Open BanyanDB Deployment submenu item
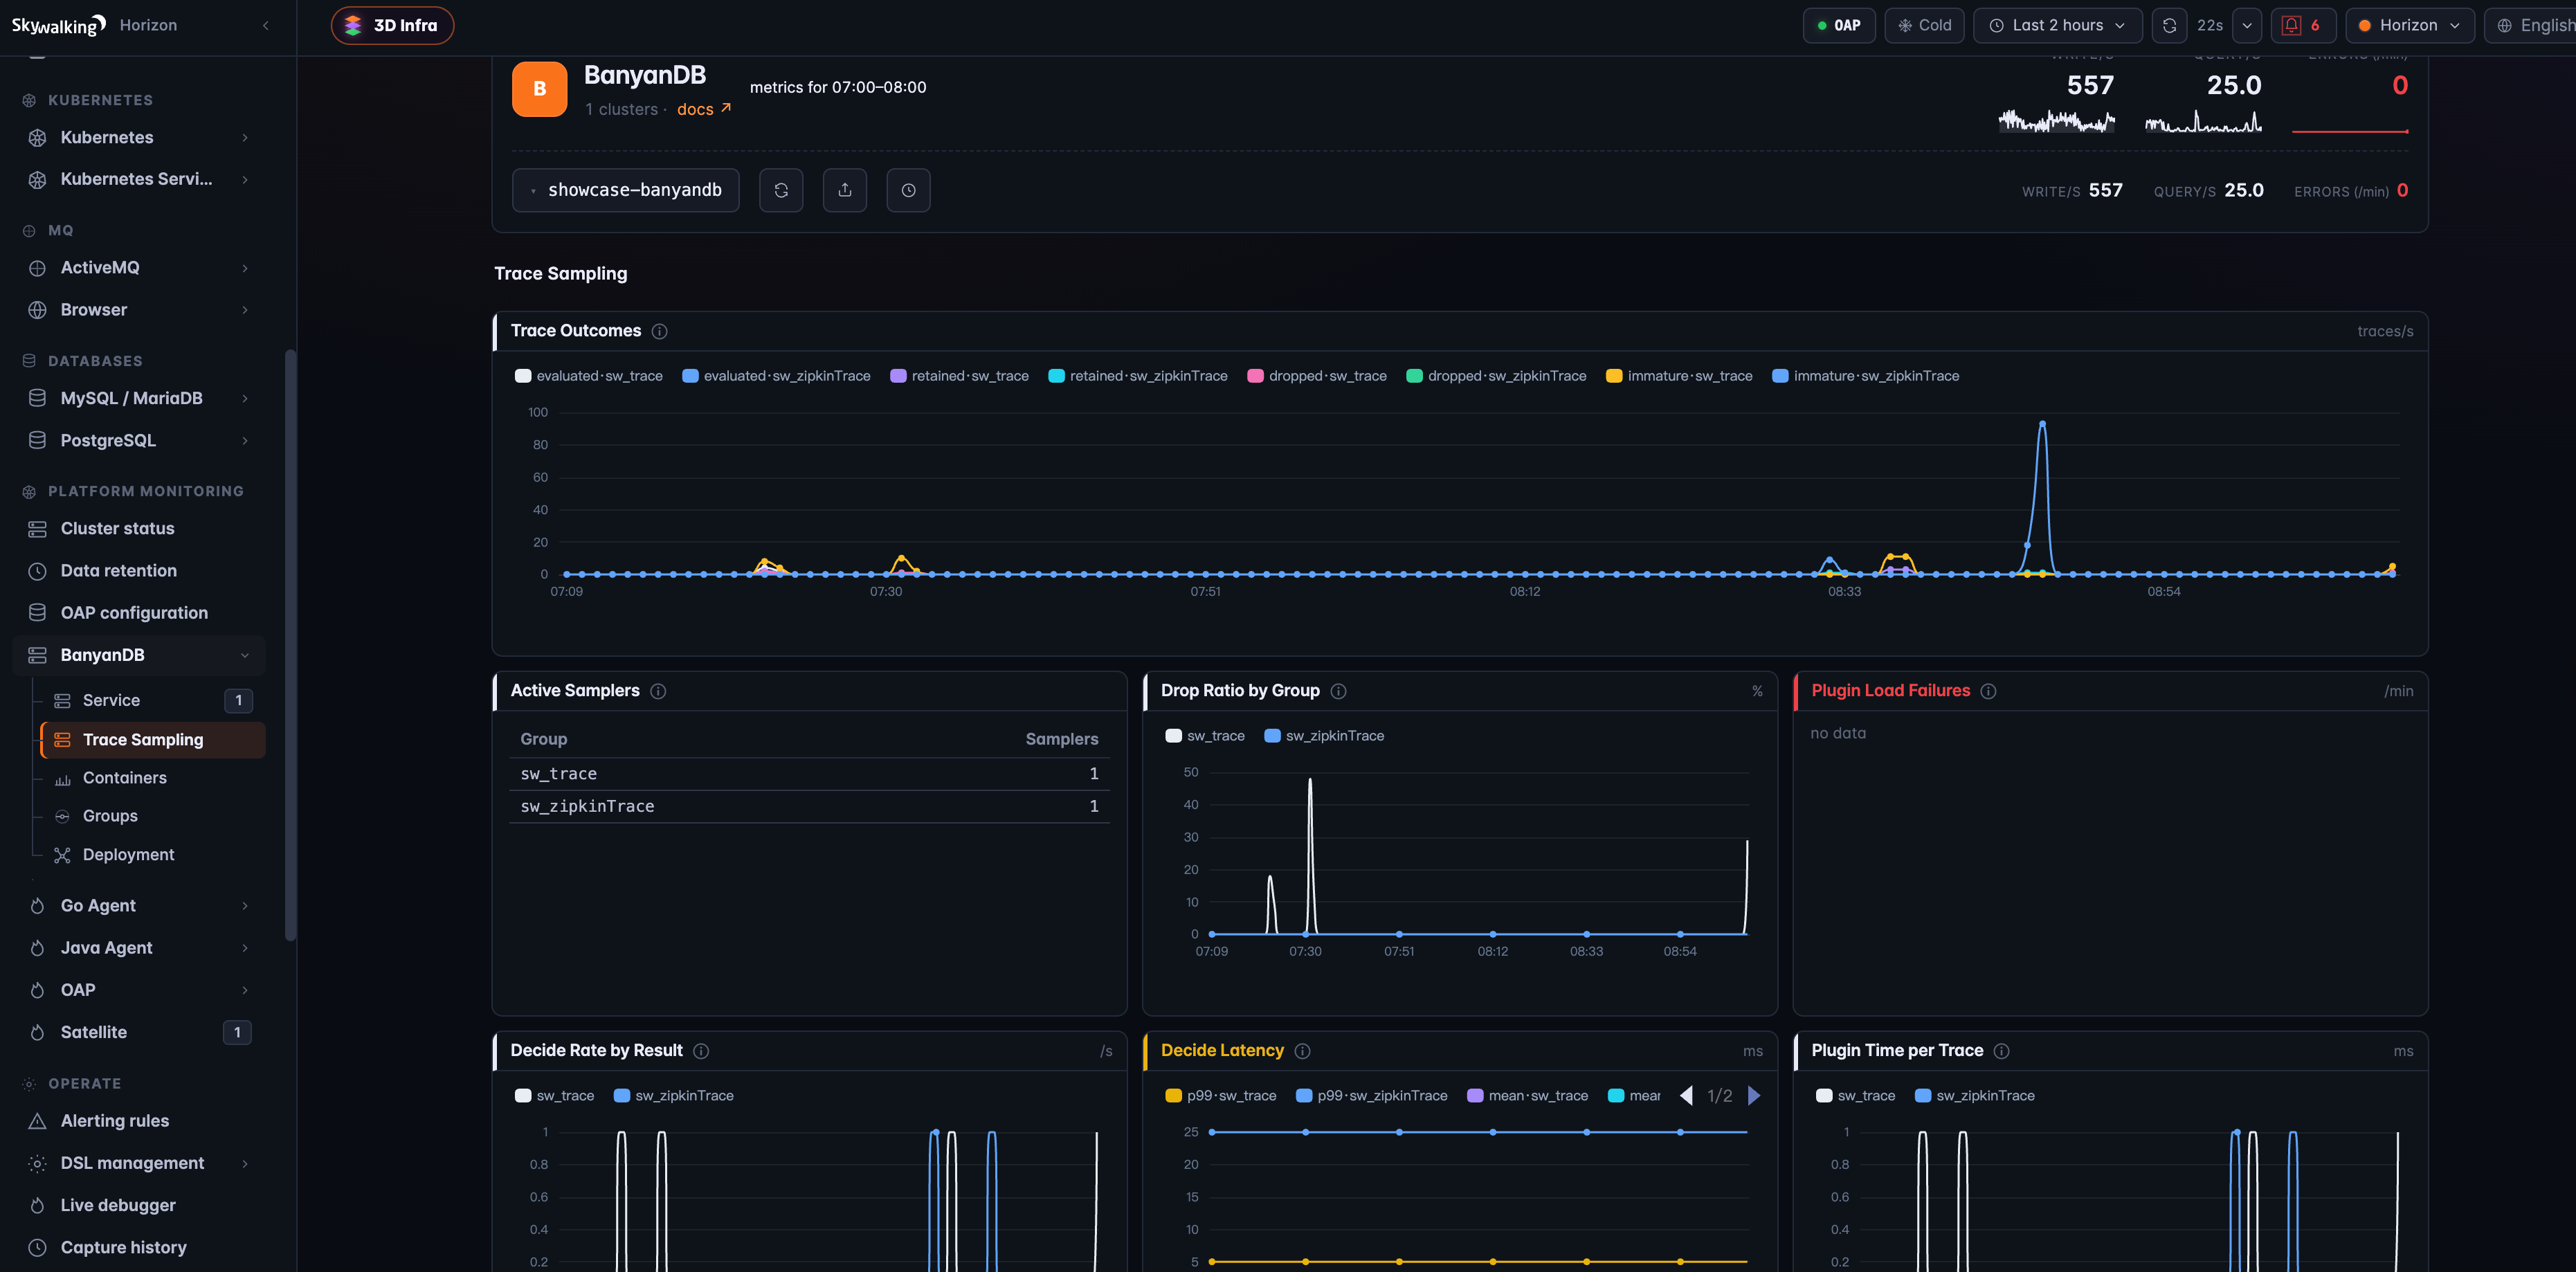Viewport: 2576px width, 1272px height. pos(152,855)
